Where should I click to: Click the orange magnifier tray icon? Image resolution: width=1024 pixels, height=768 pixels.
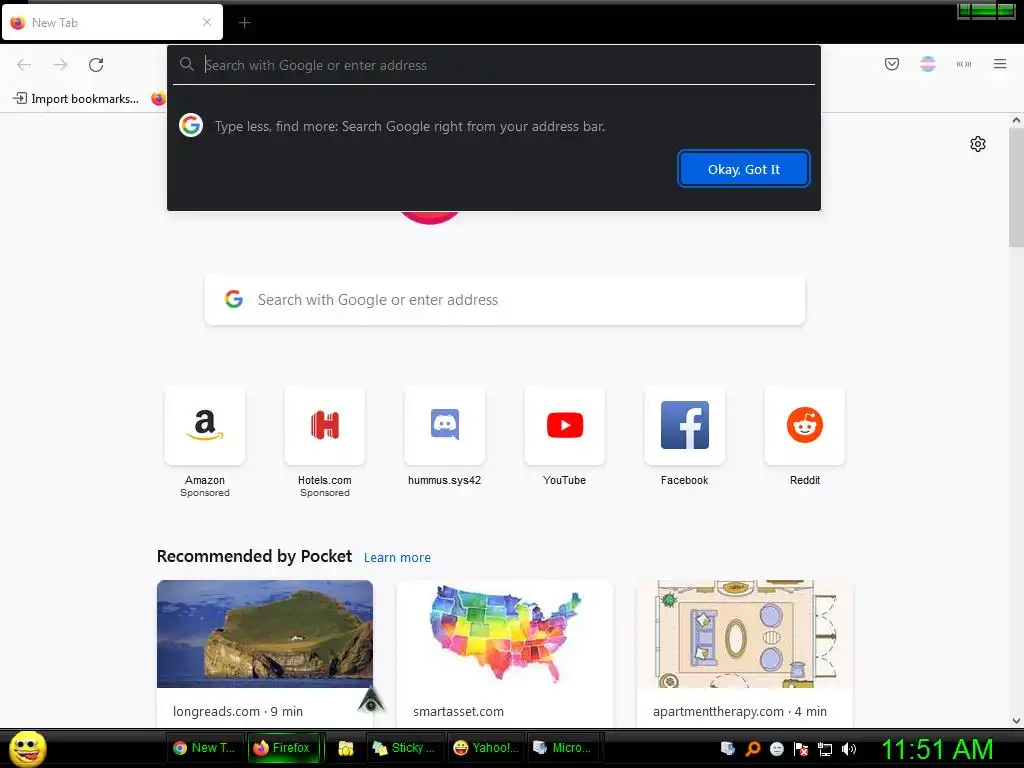coord(752,748)
